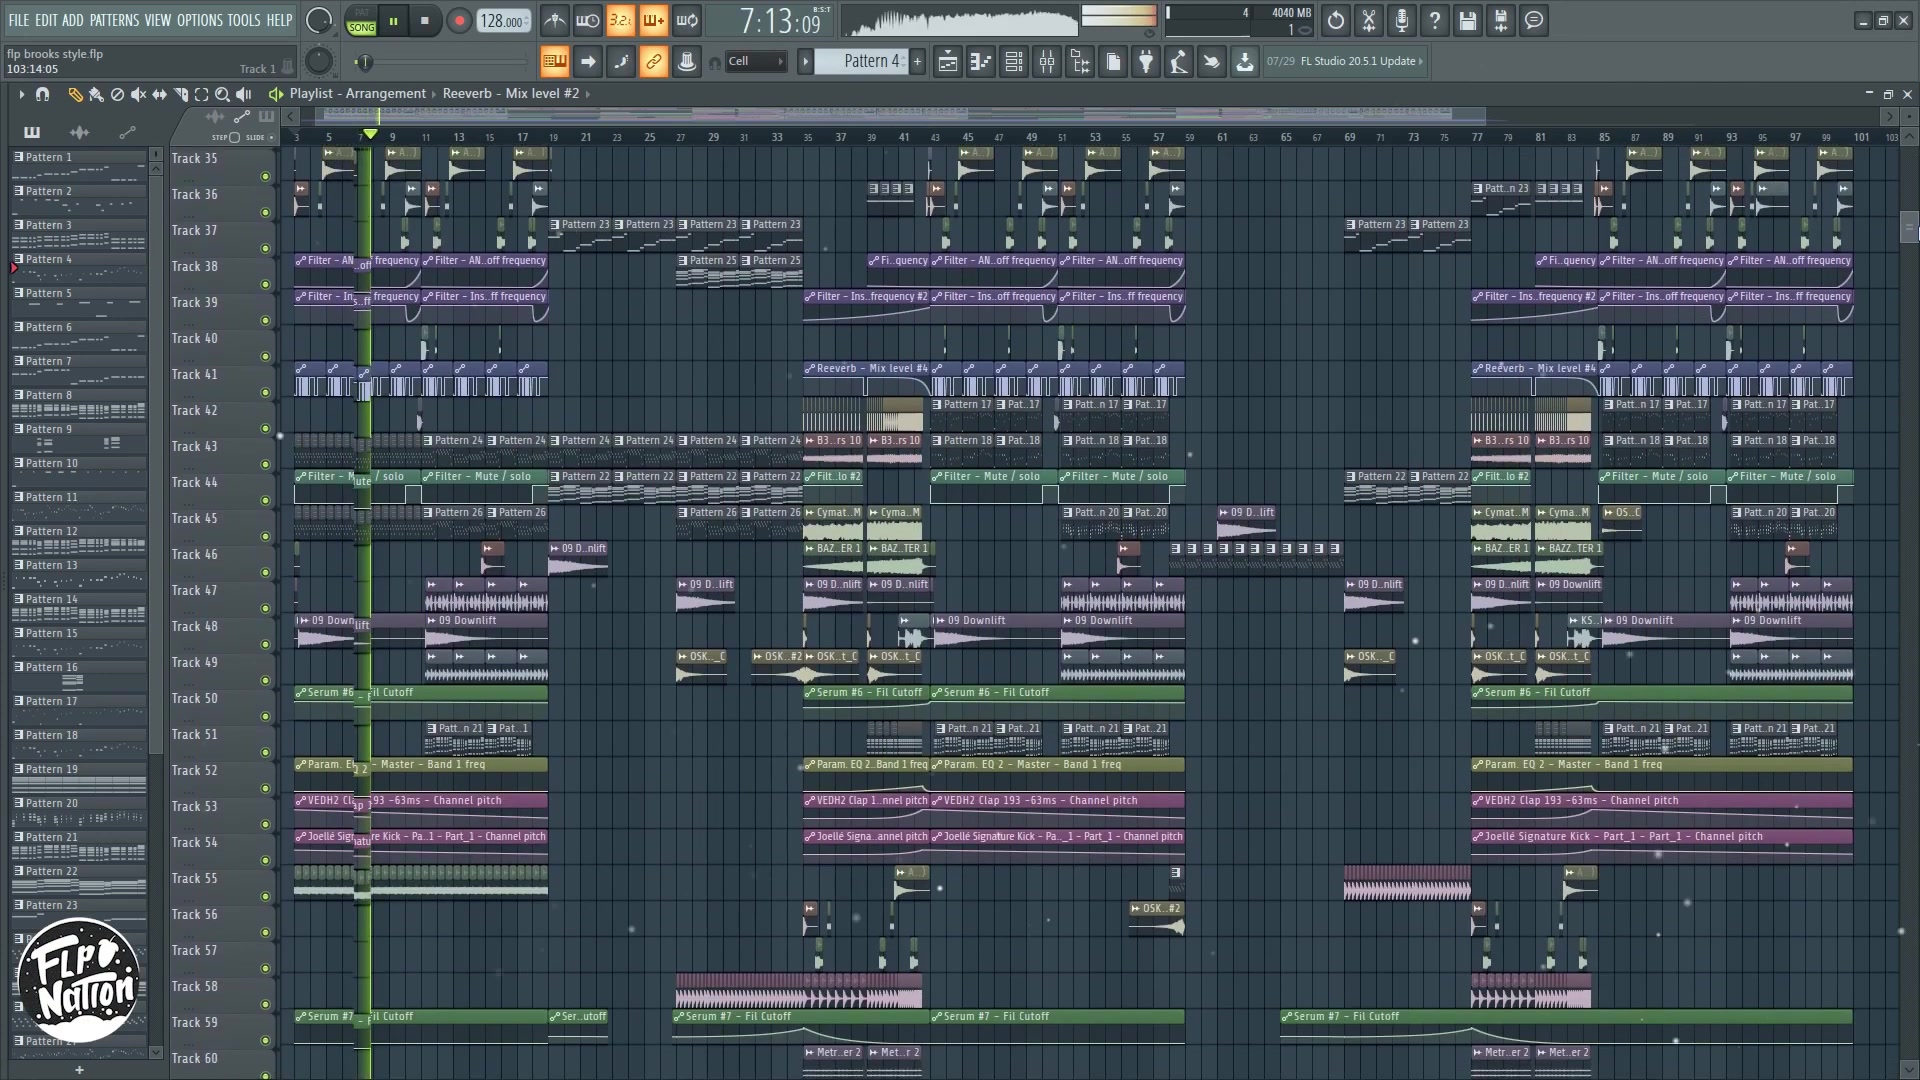Select the mute tool in playlist toolbar

pos(138,94)
